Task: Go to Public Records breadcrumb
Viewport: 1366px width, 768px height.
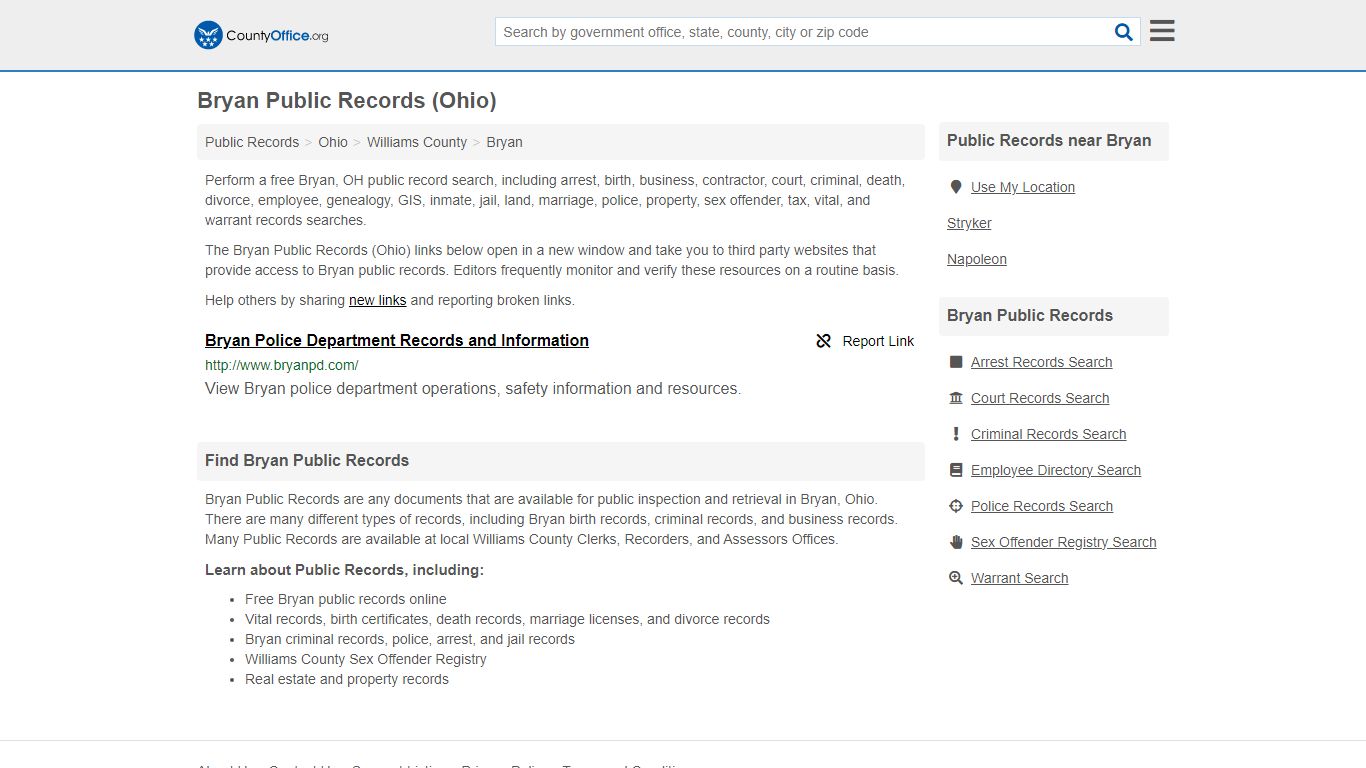Action: point(252,142)
